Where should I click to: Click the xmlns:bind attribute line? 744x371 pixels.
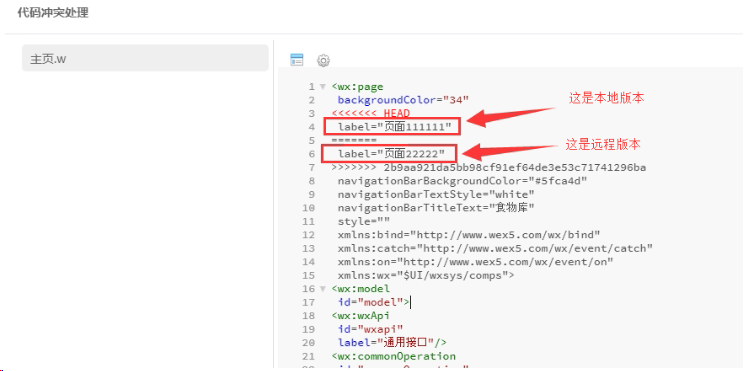click(x=469, y=235)
